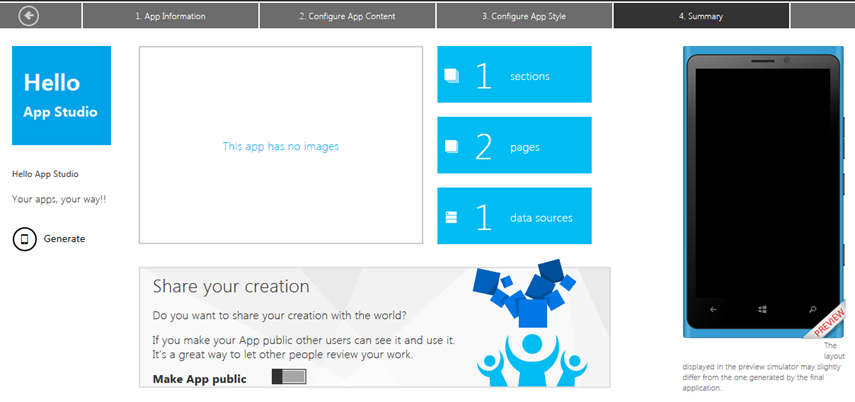
Task: Open the 2 pages tile
Action: point(514,145)
